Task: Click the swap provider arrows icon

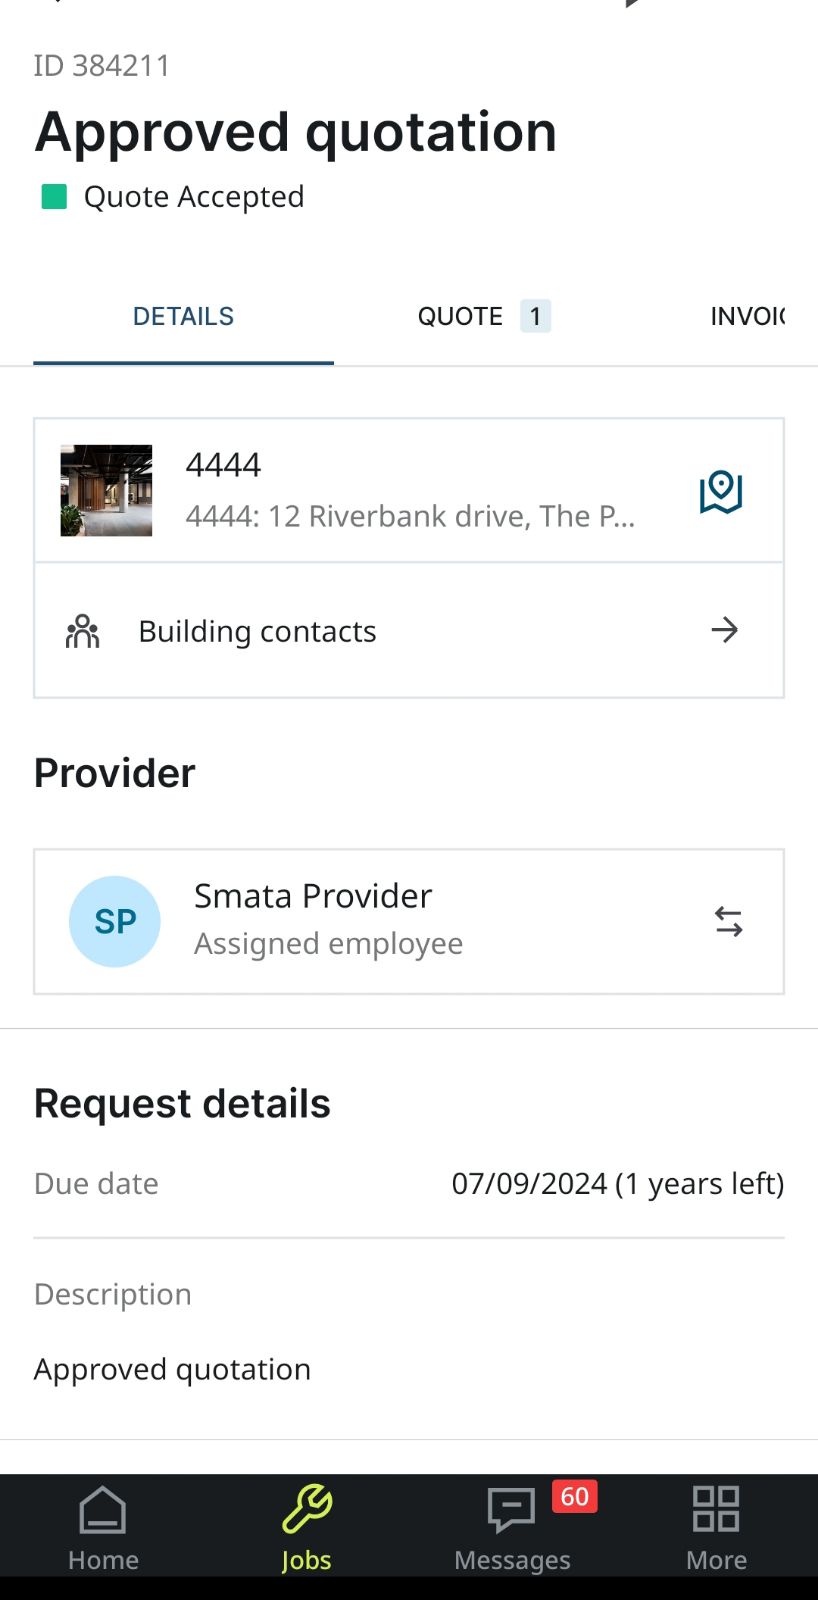Action: [728, 921]
